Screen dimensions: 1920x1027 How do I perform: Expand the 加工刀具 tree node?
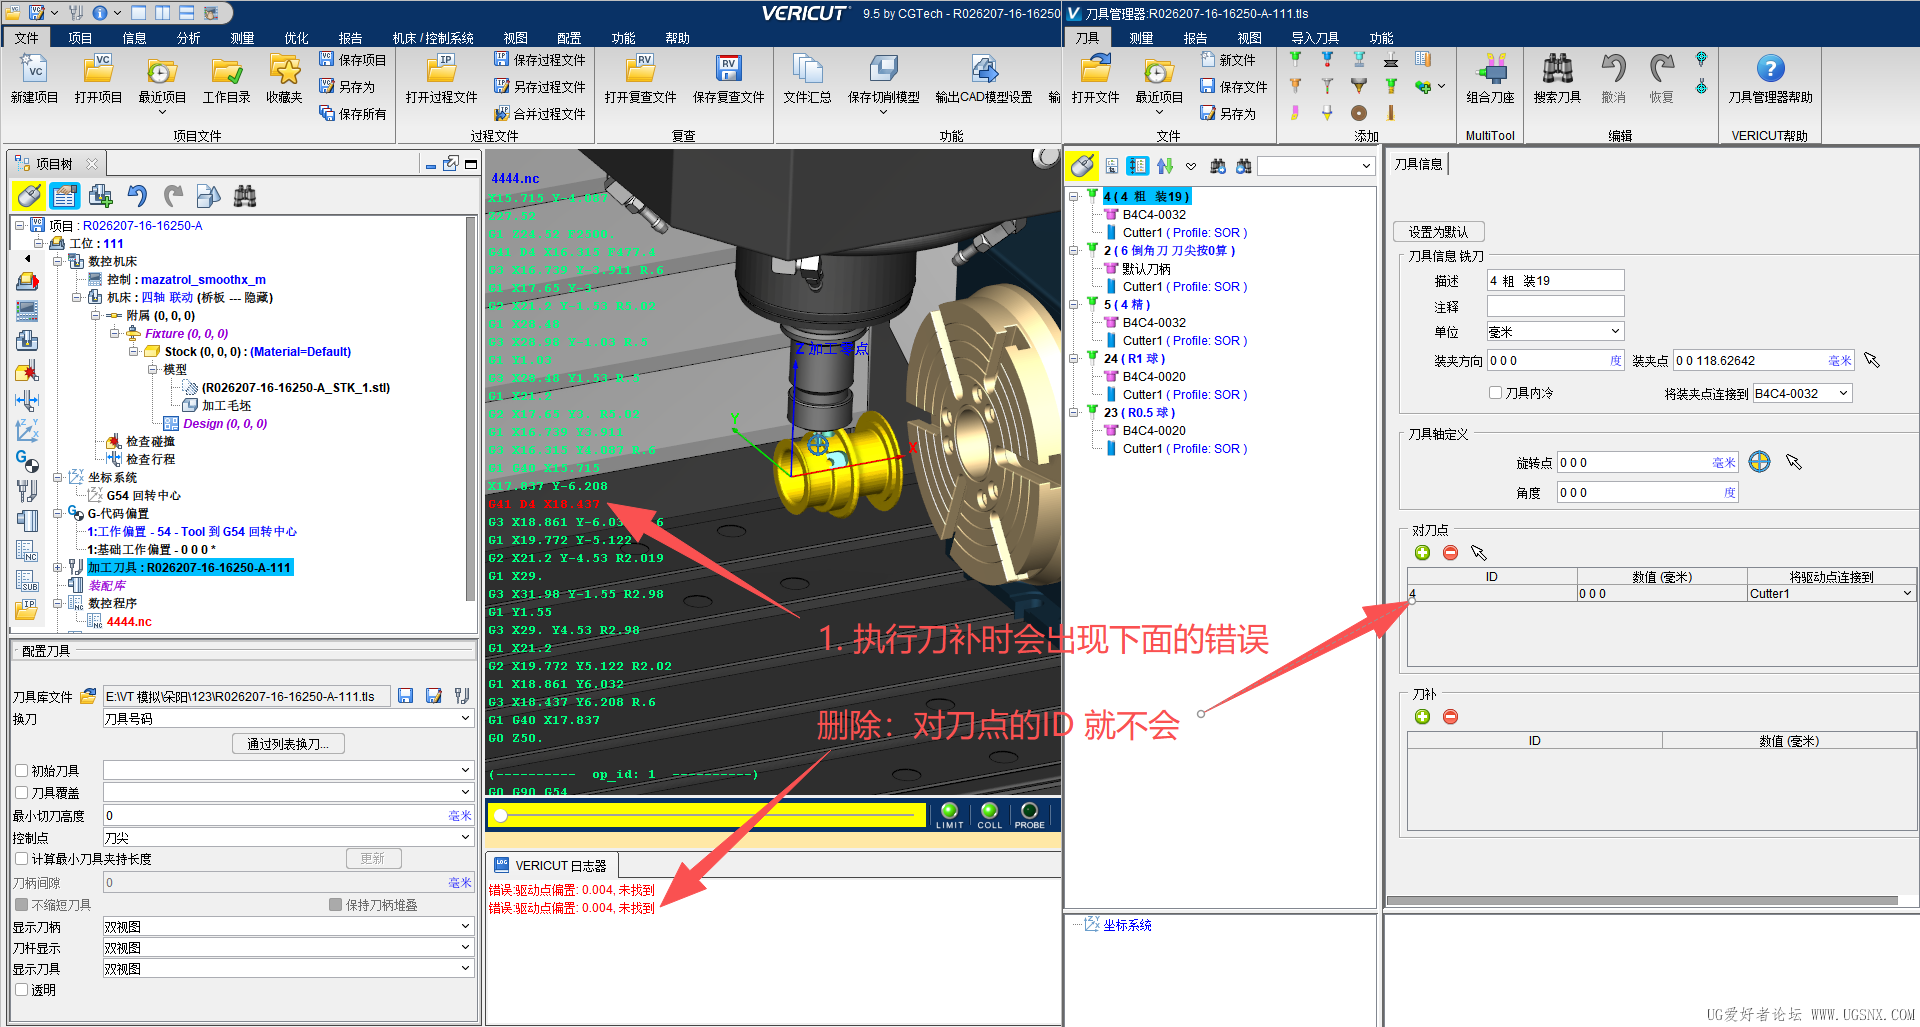[x=58, y=567]
